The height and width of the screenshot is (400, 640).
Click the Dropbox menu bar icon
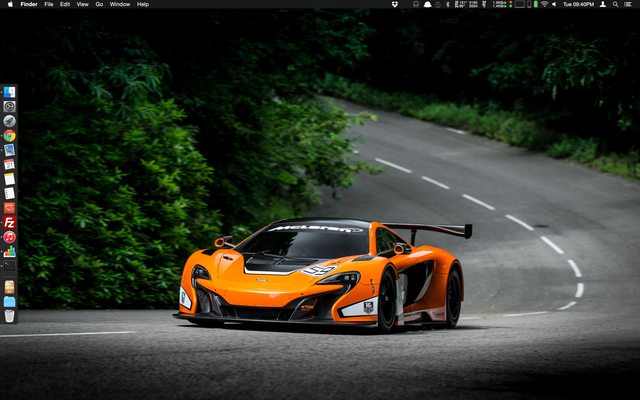tap(395, 4)
